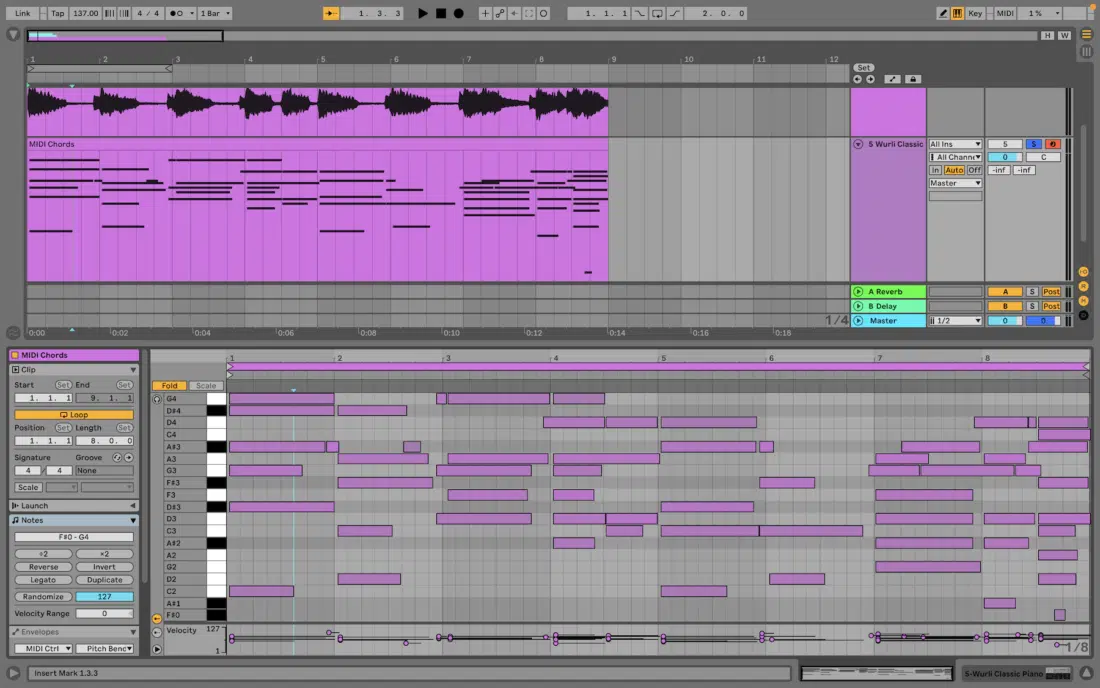Toggle the Wurli Classic track activator

coord(1005,144)
